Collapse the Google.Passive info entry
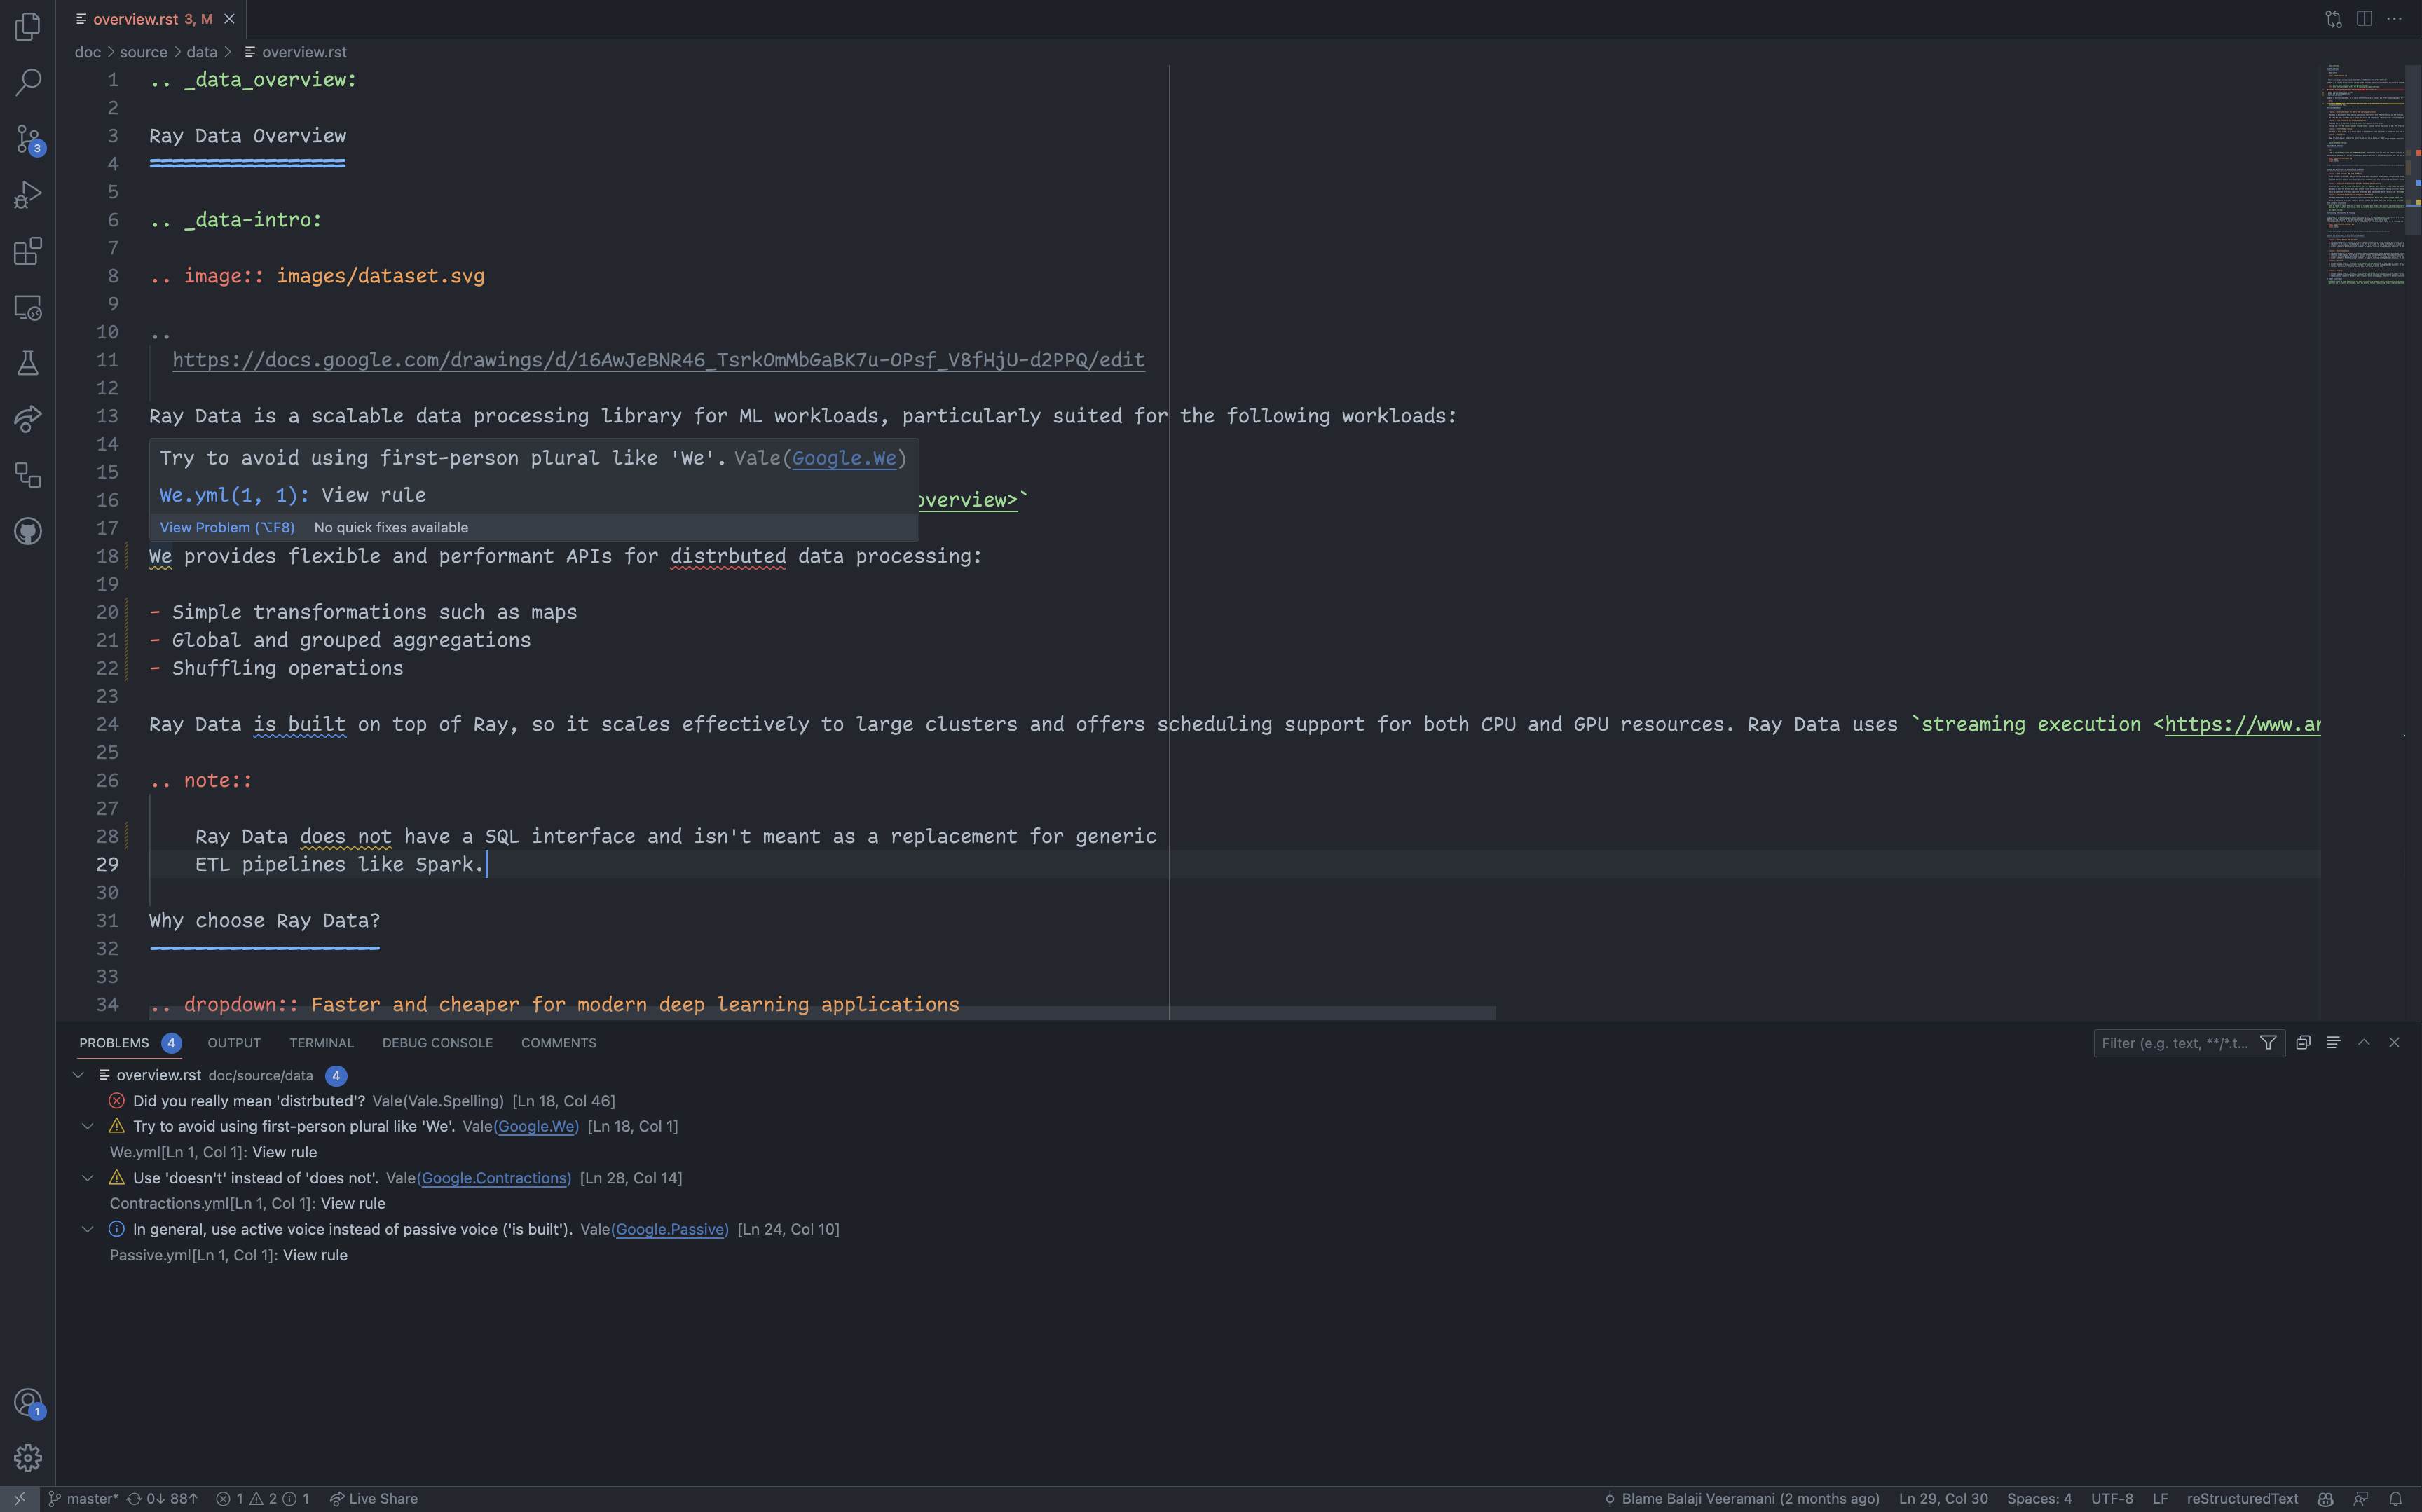Image resolution: width=2422 pixels, height=1512 pixels. [88, 1229]
